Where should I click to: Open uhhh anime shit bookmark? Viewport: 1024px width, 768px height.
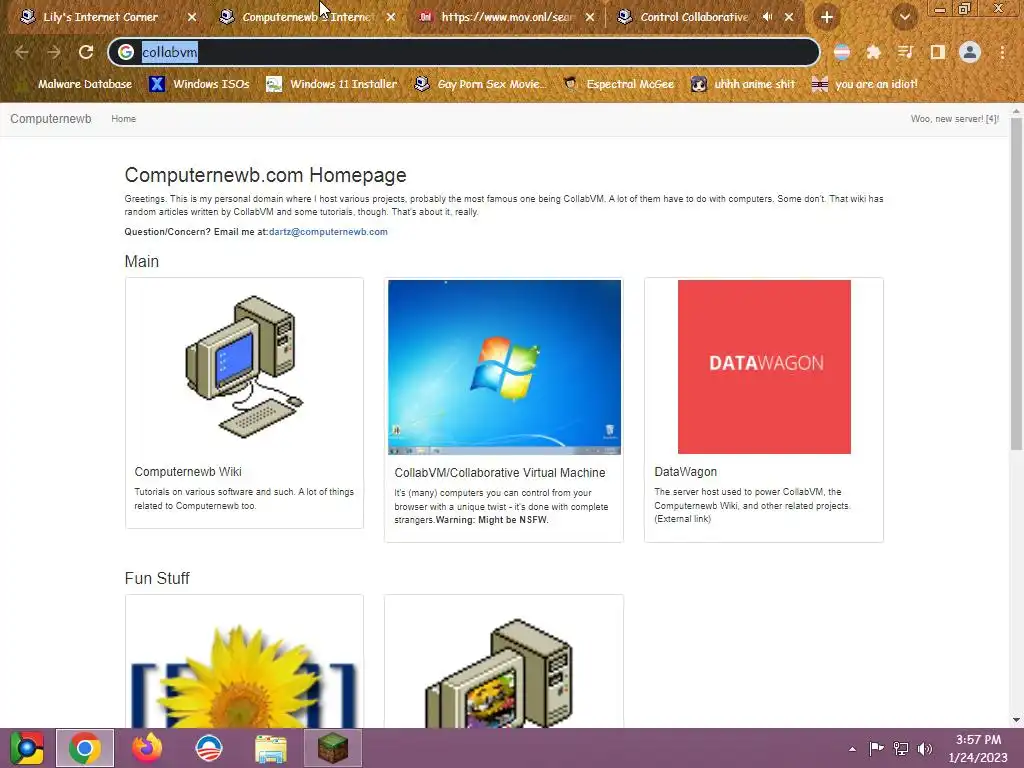743,84
